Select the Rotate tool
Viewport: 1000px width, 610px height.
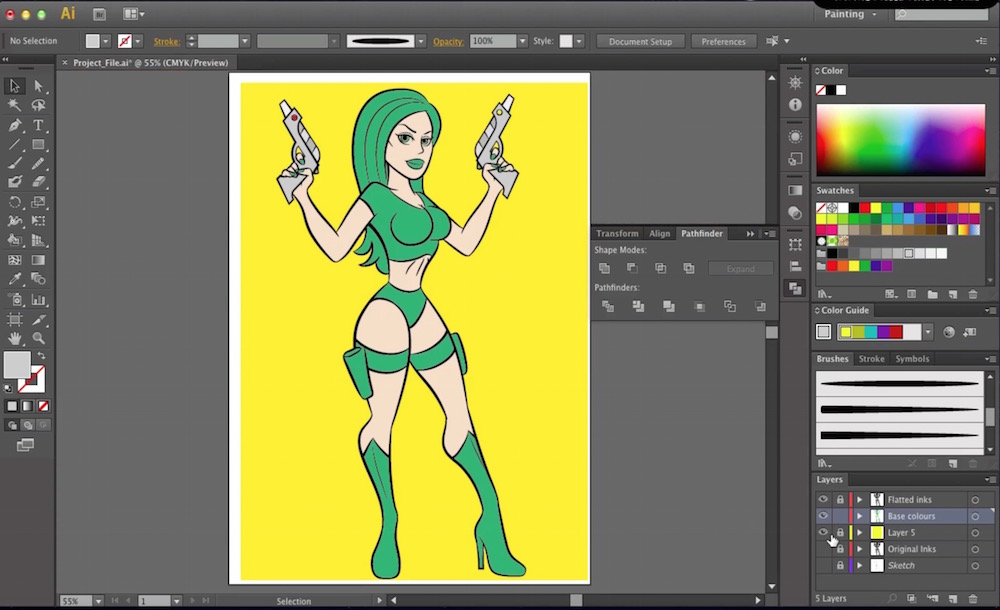pyautogui.click(x=15, y=202)
